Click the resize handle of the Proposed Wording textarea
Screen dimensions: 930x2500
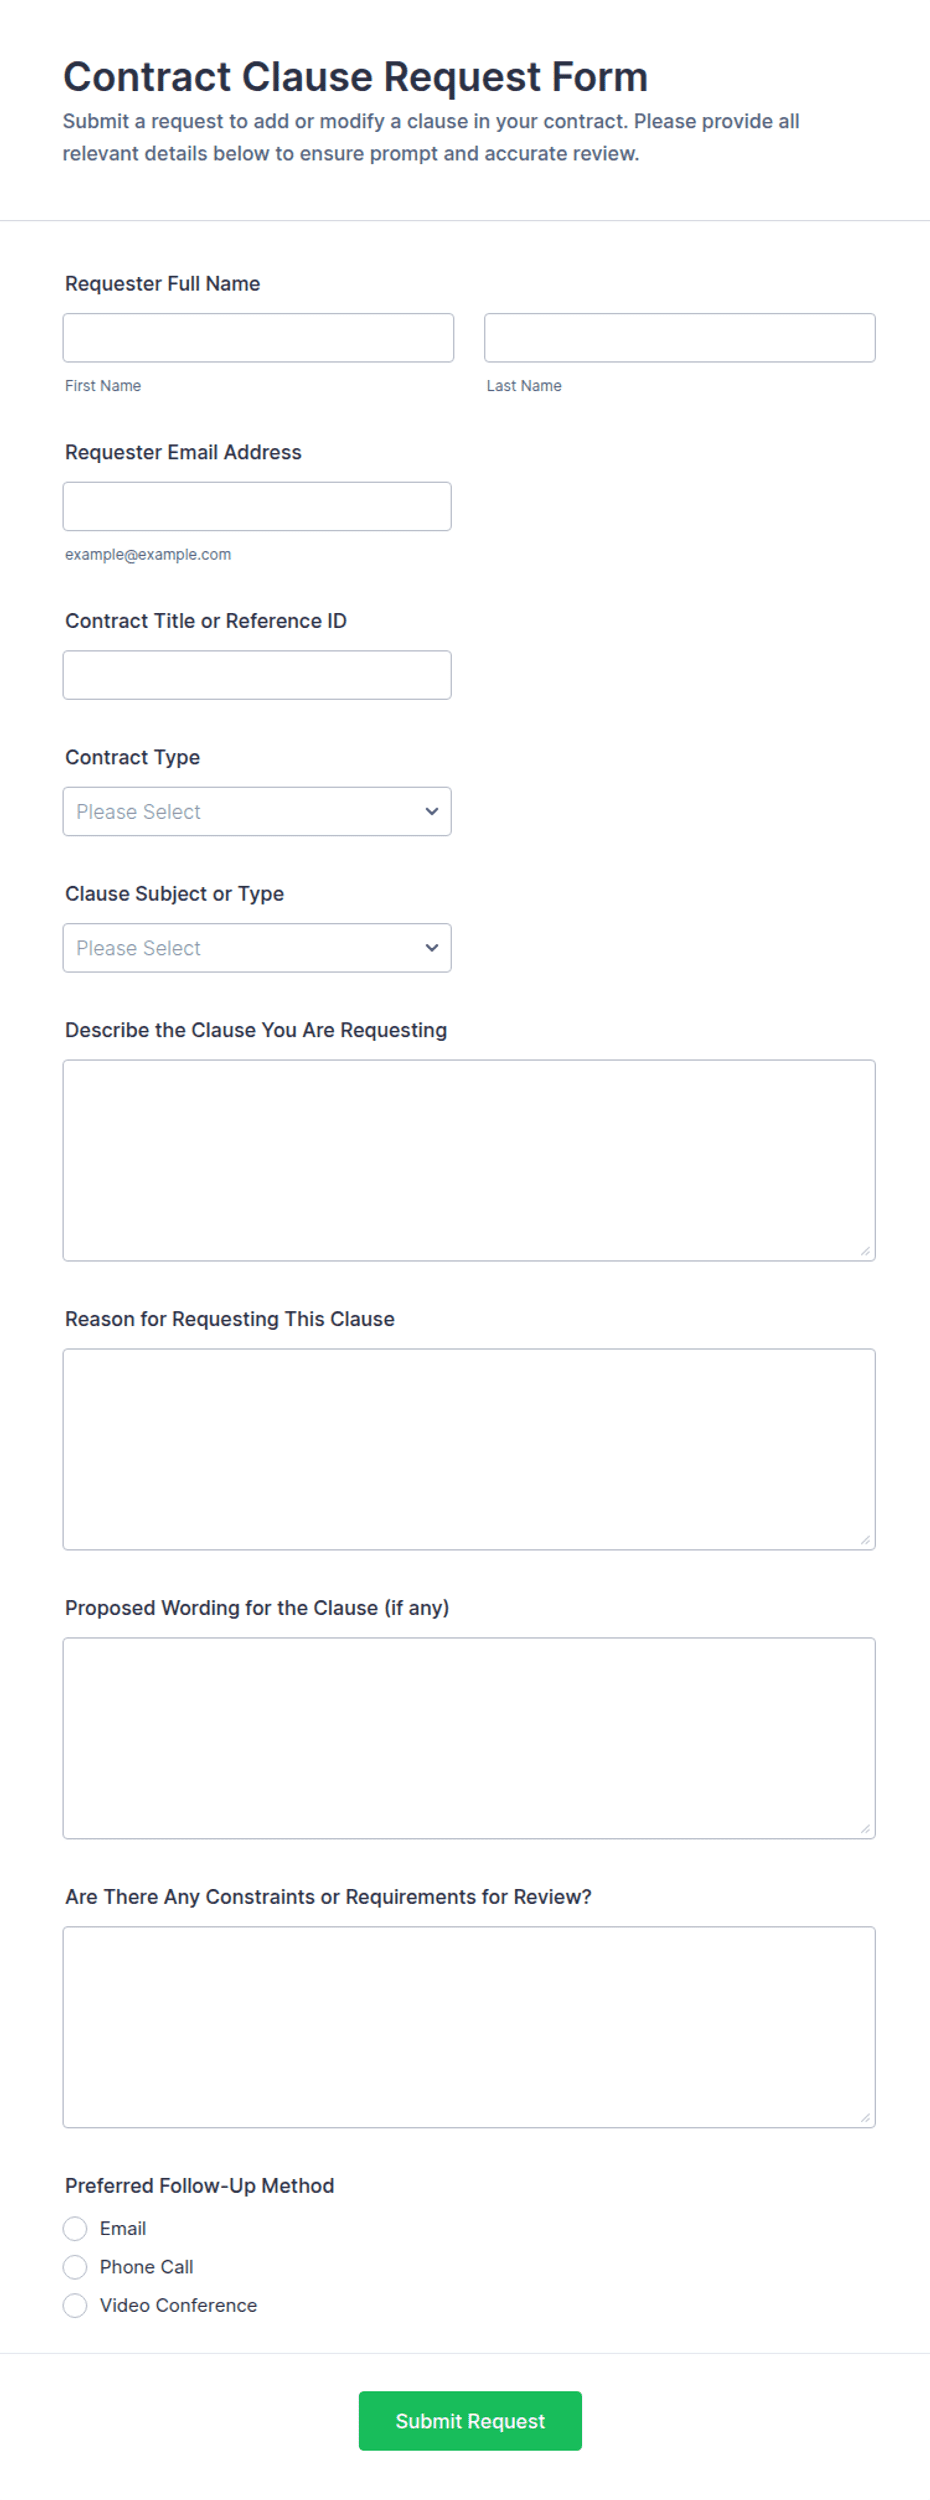[x=865, y=1829]
